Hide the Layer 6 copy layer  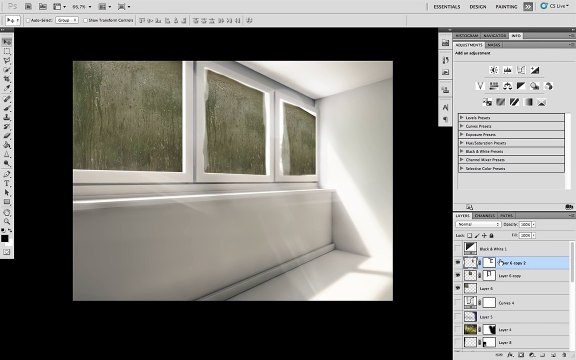[x=458, y=275]
